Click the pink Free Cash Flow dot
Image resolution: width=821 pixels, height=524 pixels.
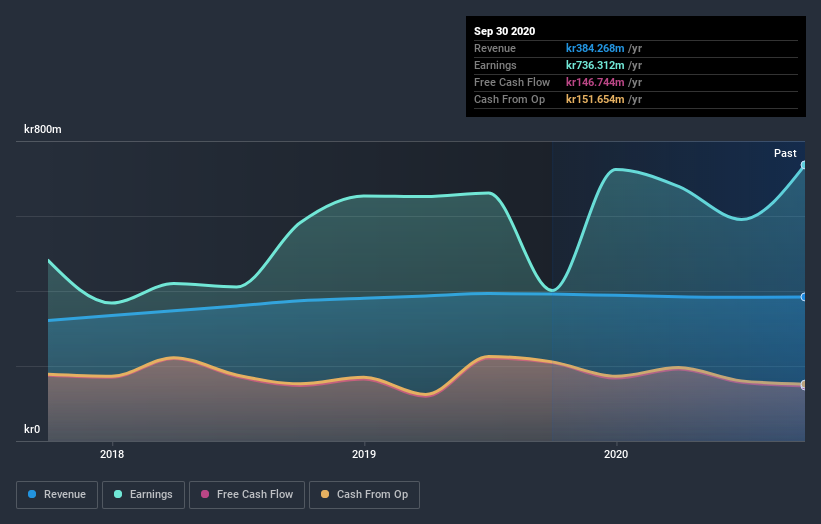tap(205, 494)
